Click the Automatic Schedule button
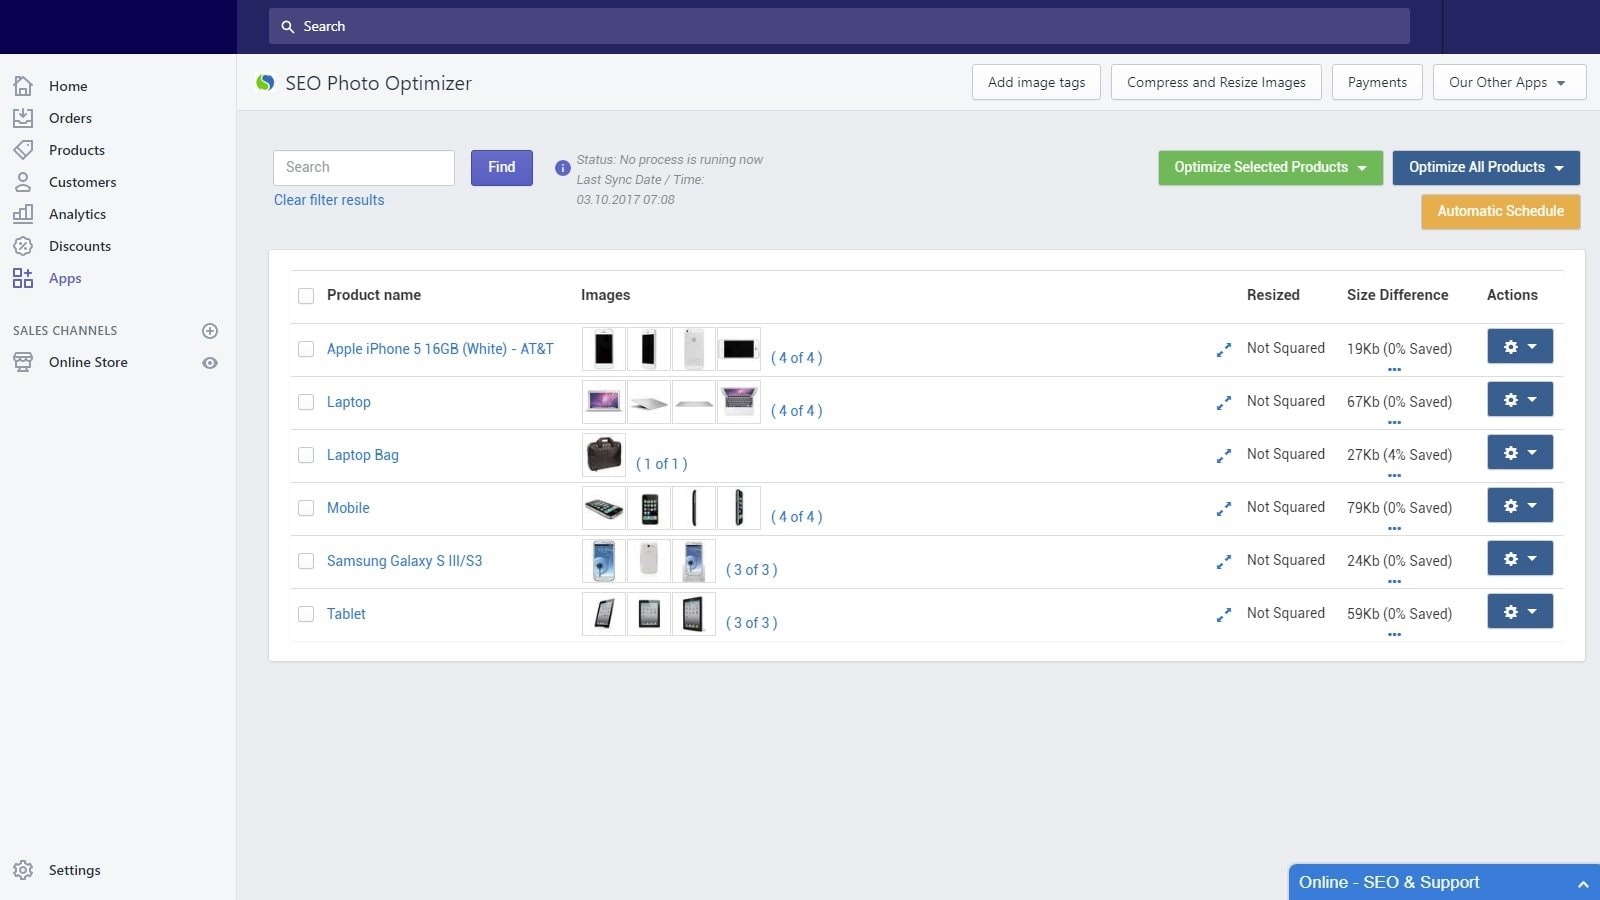1600x900 pixels. (1501, 211)
